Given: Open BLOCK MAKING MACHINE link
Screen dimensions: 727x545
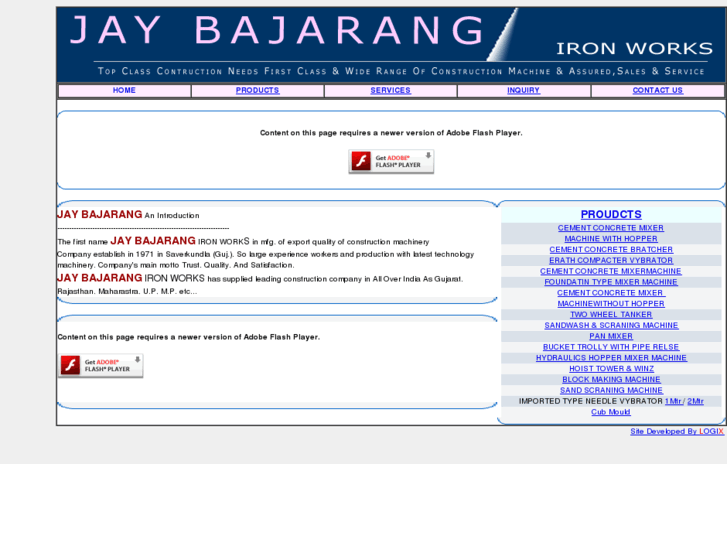Looking at the screenshot, I should (x=611, y=379).
